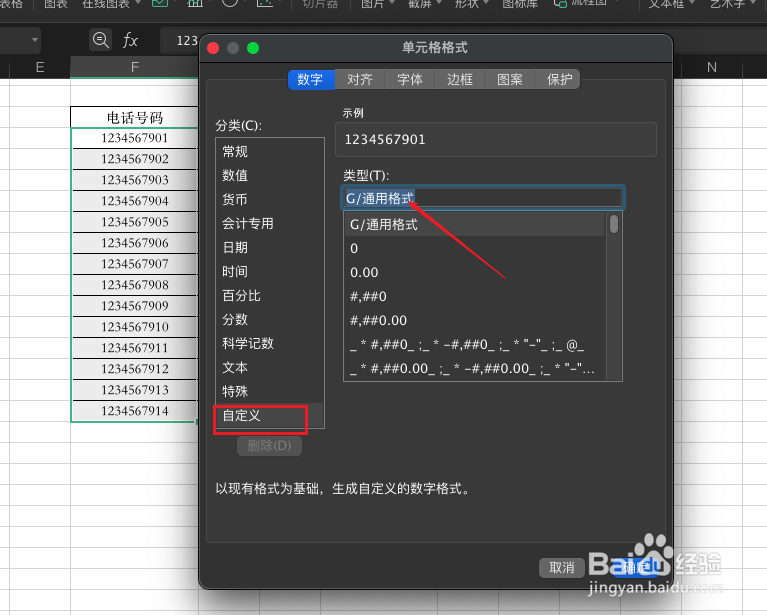Click the green zoom window button

[x=253, y=48]
